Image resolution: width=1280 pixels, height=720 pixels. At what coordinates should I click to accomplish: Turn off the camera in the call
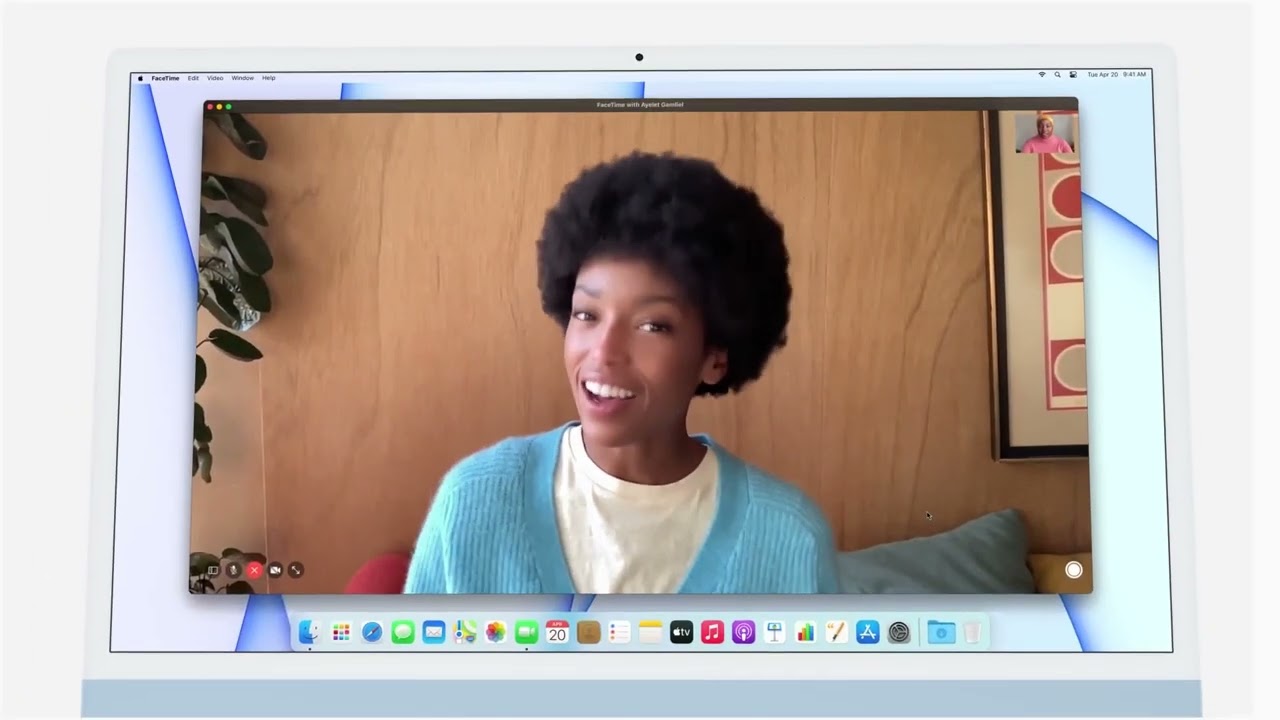point(275,570)
